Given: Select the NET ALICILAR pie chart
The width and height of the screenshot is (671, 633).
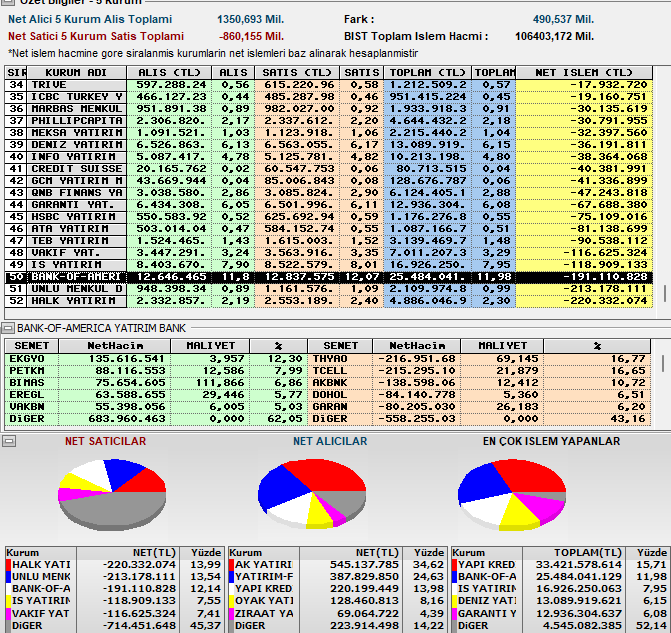Looking at the screenshot, I should (x=312, y=493).
